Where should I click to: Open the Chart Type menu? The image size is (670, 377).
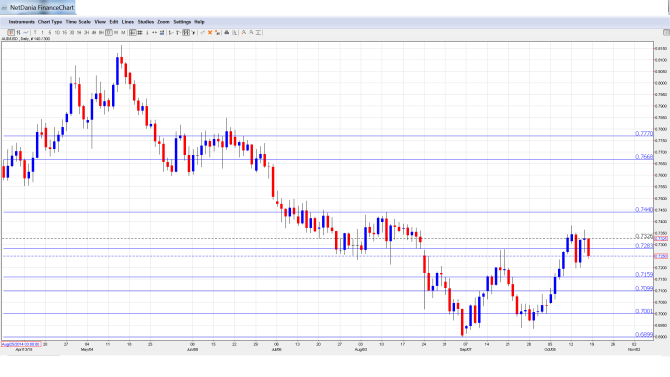[50, 22]
